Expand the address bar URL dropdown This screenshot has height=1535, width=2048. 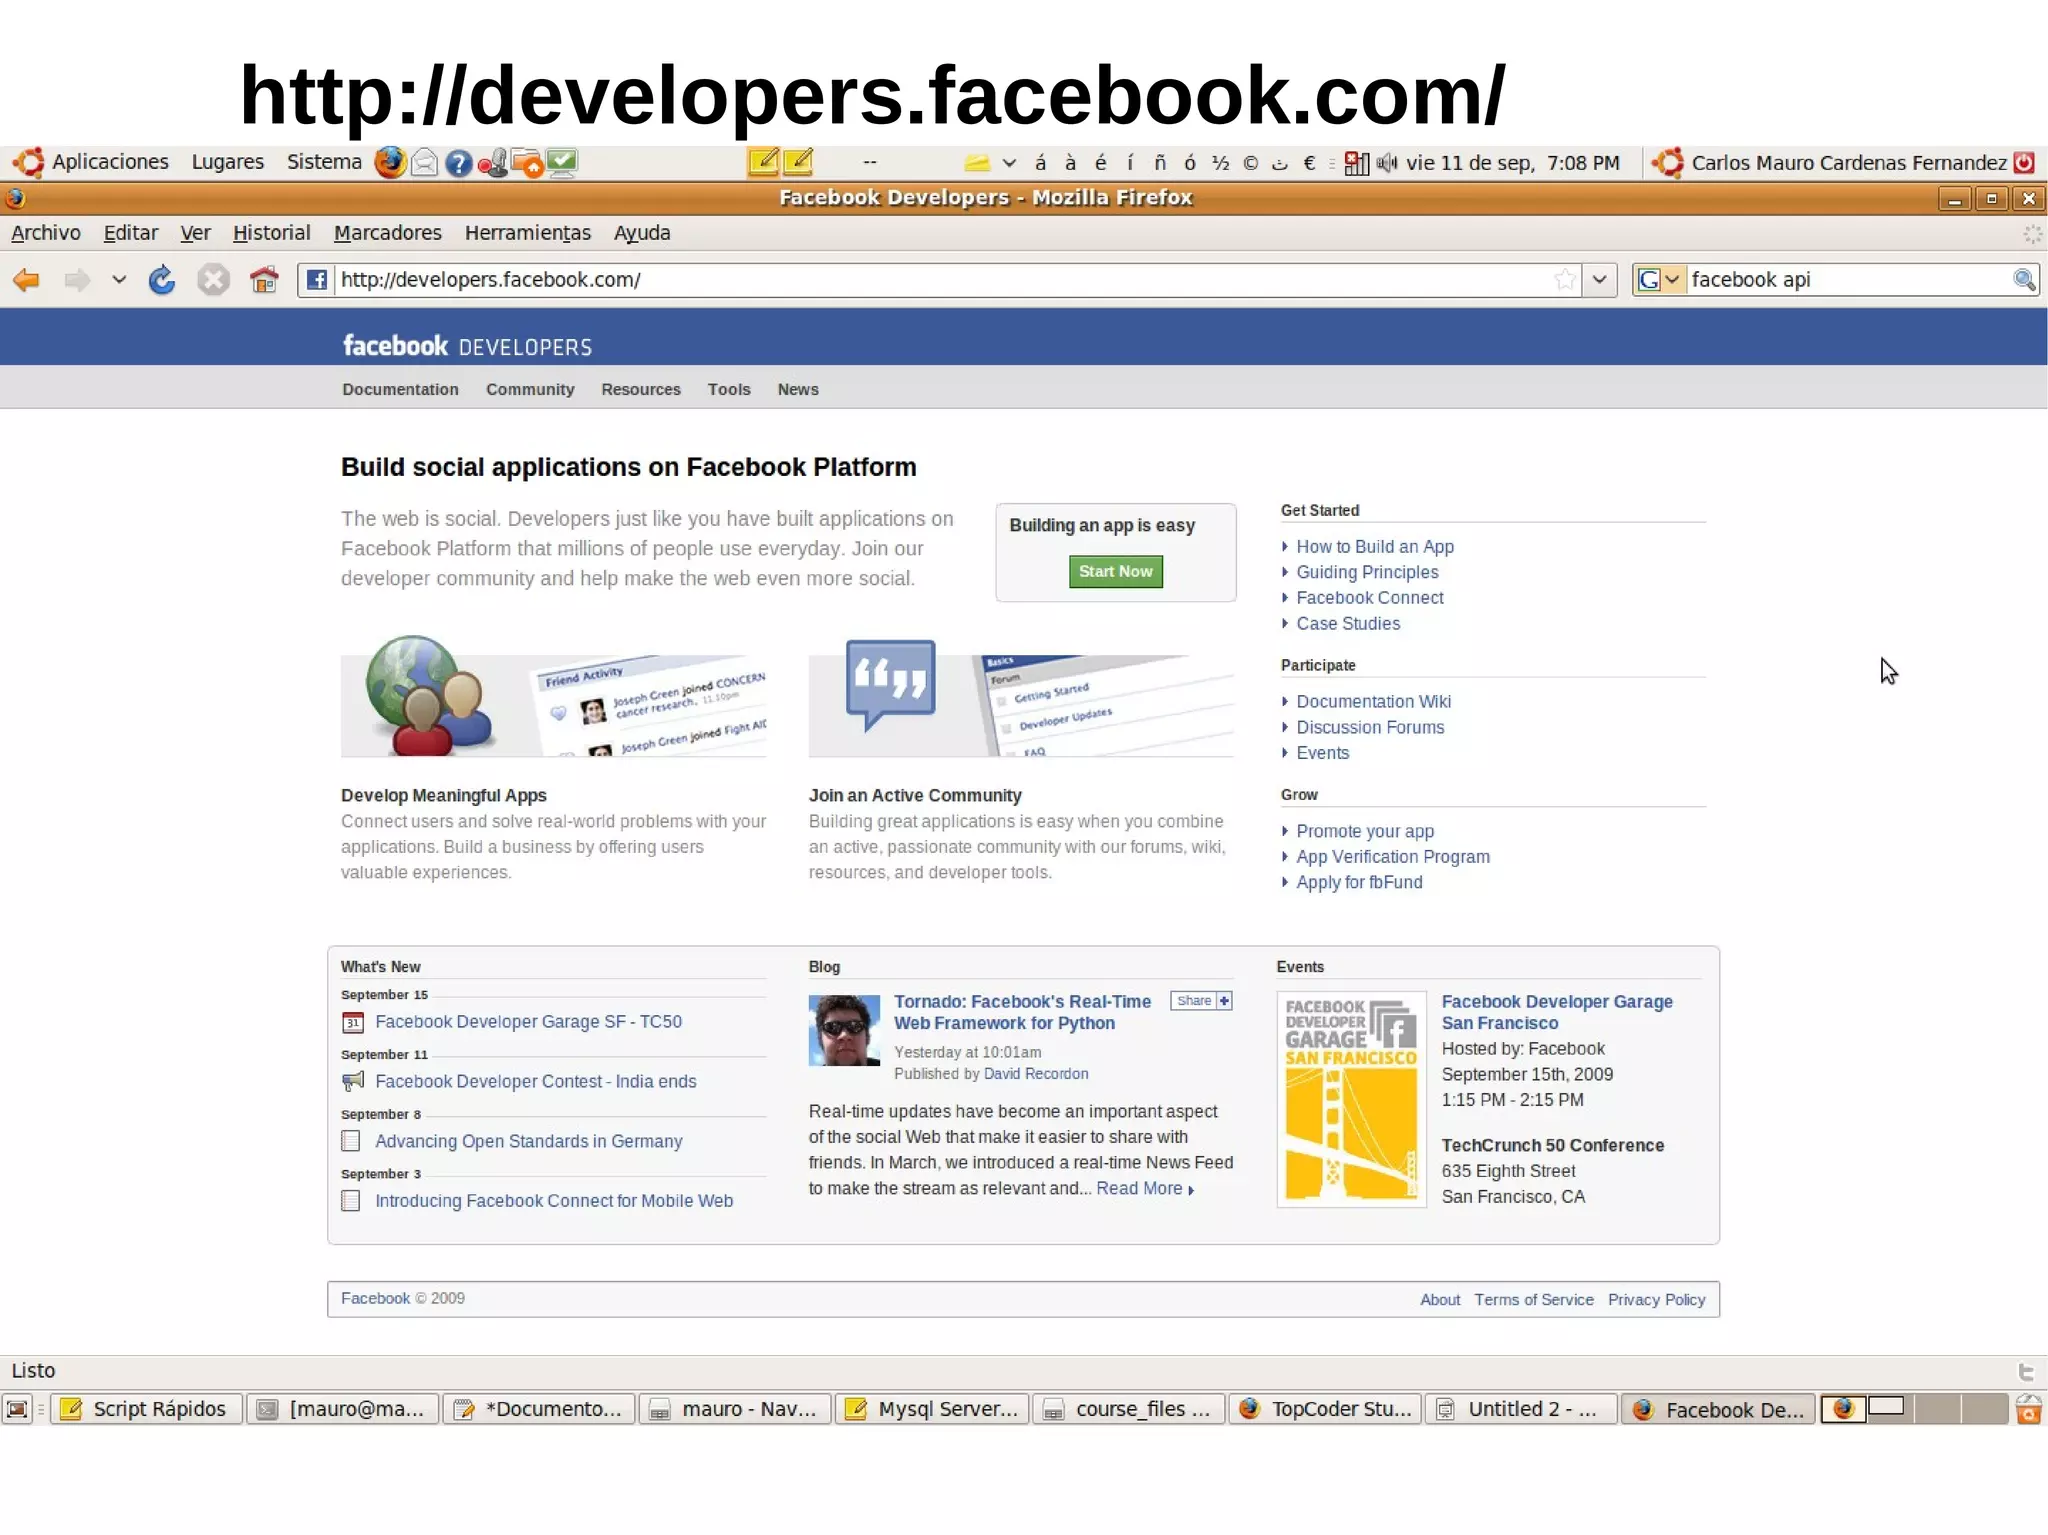click(x=1599, y=280)
